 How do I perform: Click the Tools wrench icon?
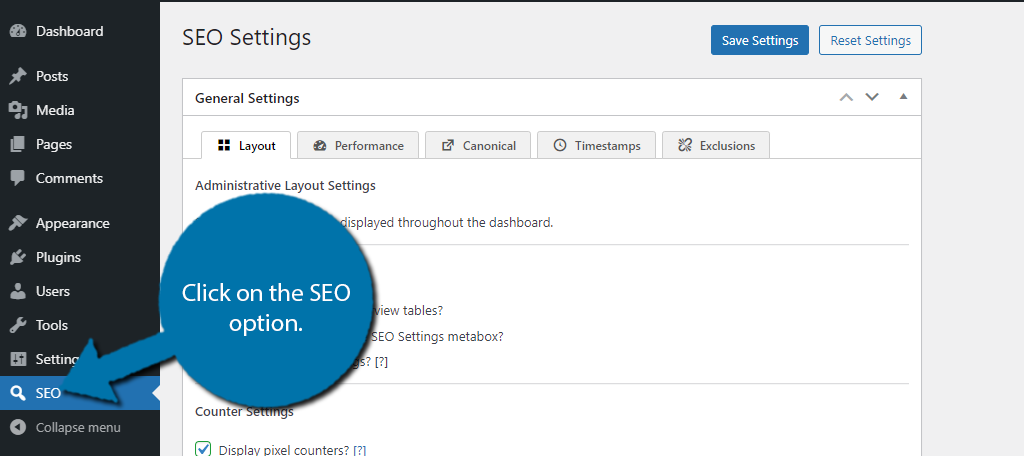[x=18, y=325]
